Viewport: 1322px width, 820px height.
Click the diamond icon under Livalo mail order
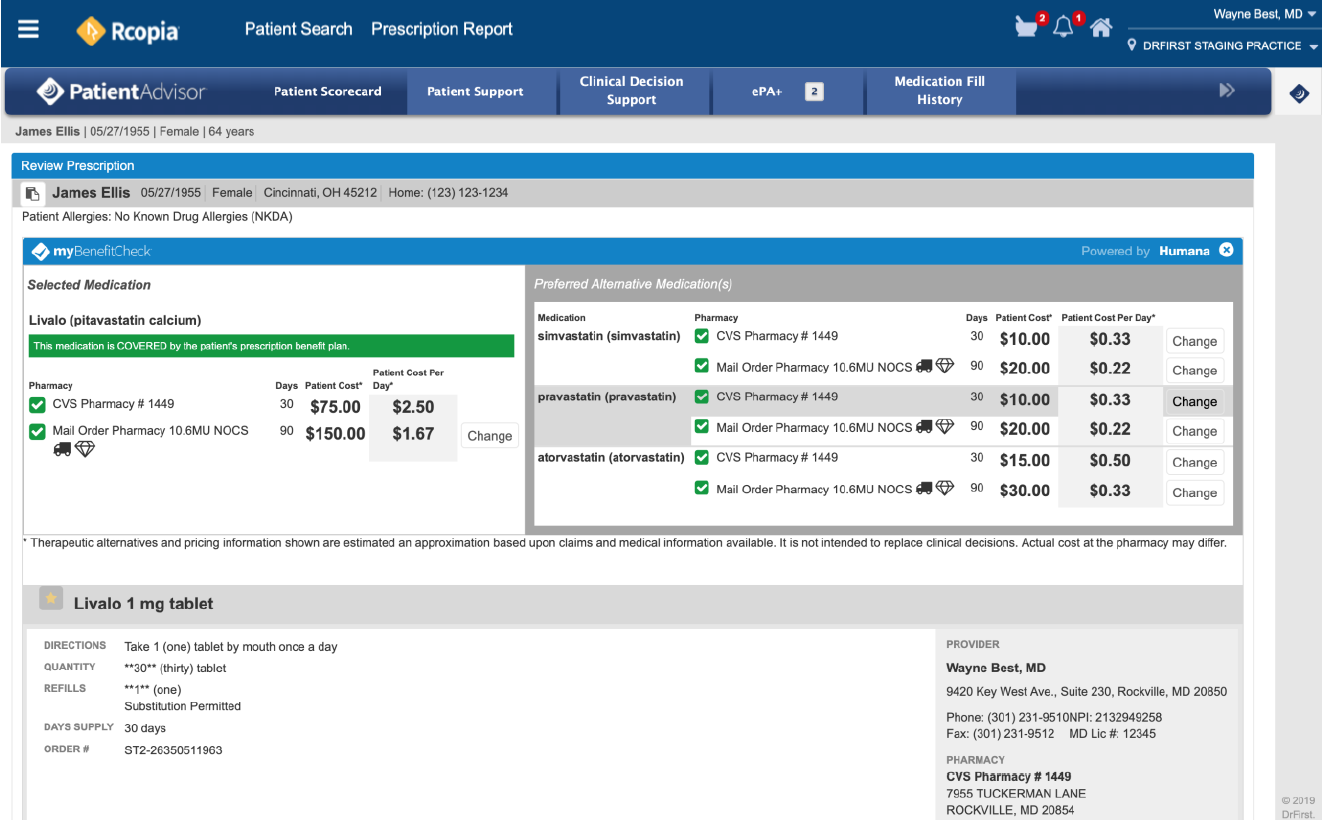click(85, 449)
